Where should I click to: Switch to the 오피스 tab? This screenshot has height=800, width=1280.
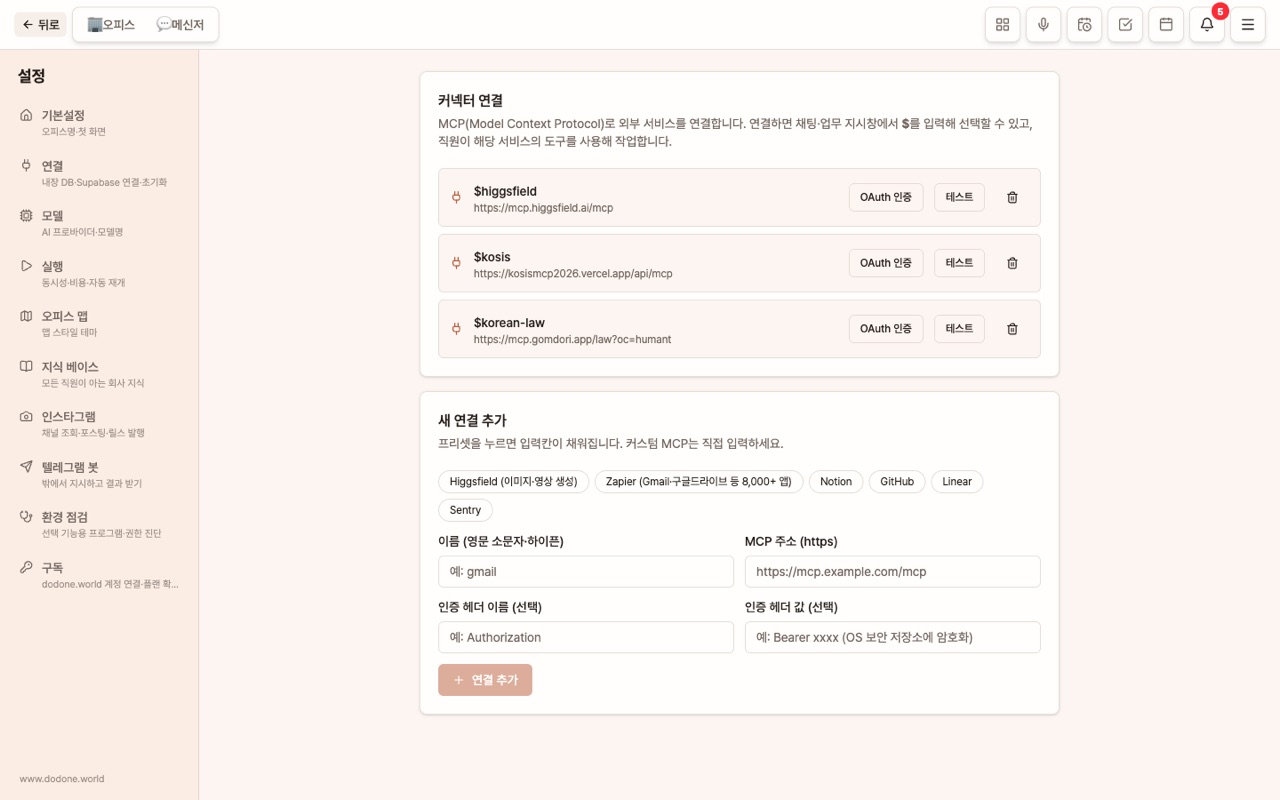click(111, 25)
